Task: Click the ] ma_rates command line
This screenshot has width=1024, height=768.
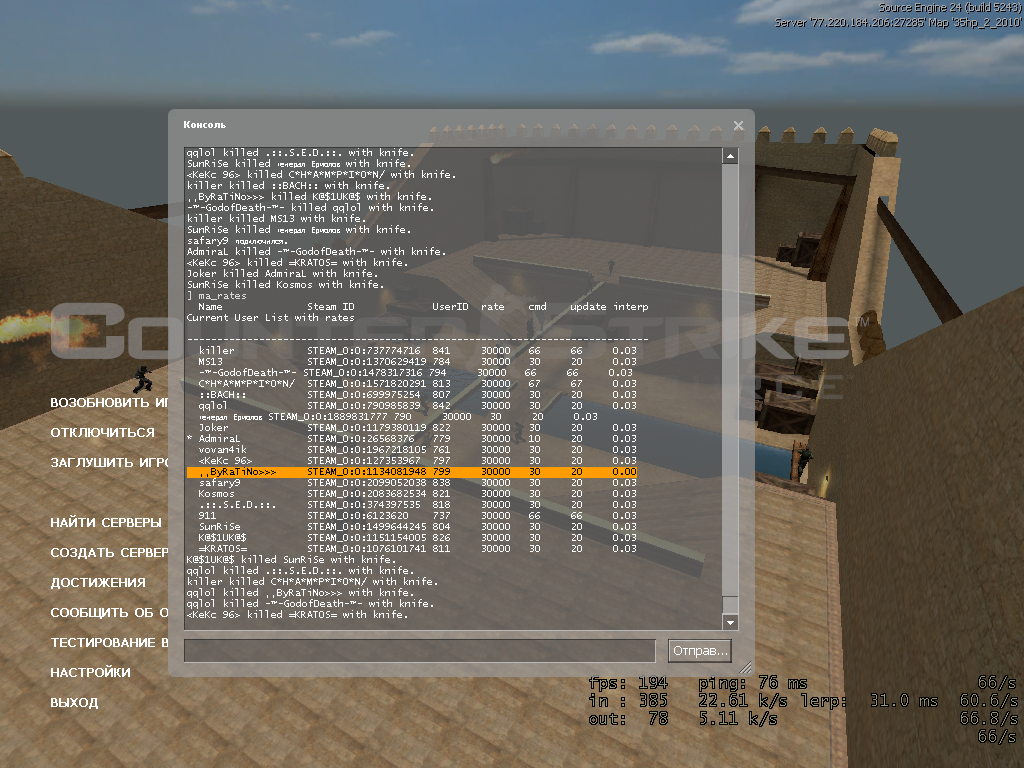Action: pos(217,296)
